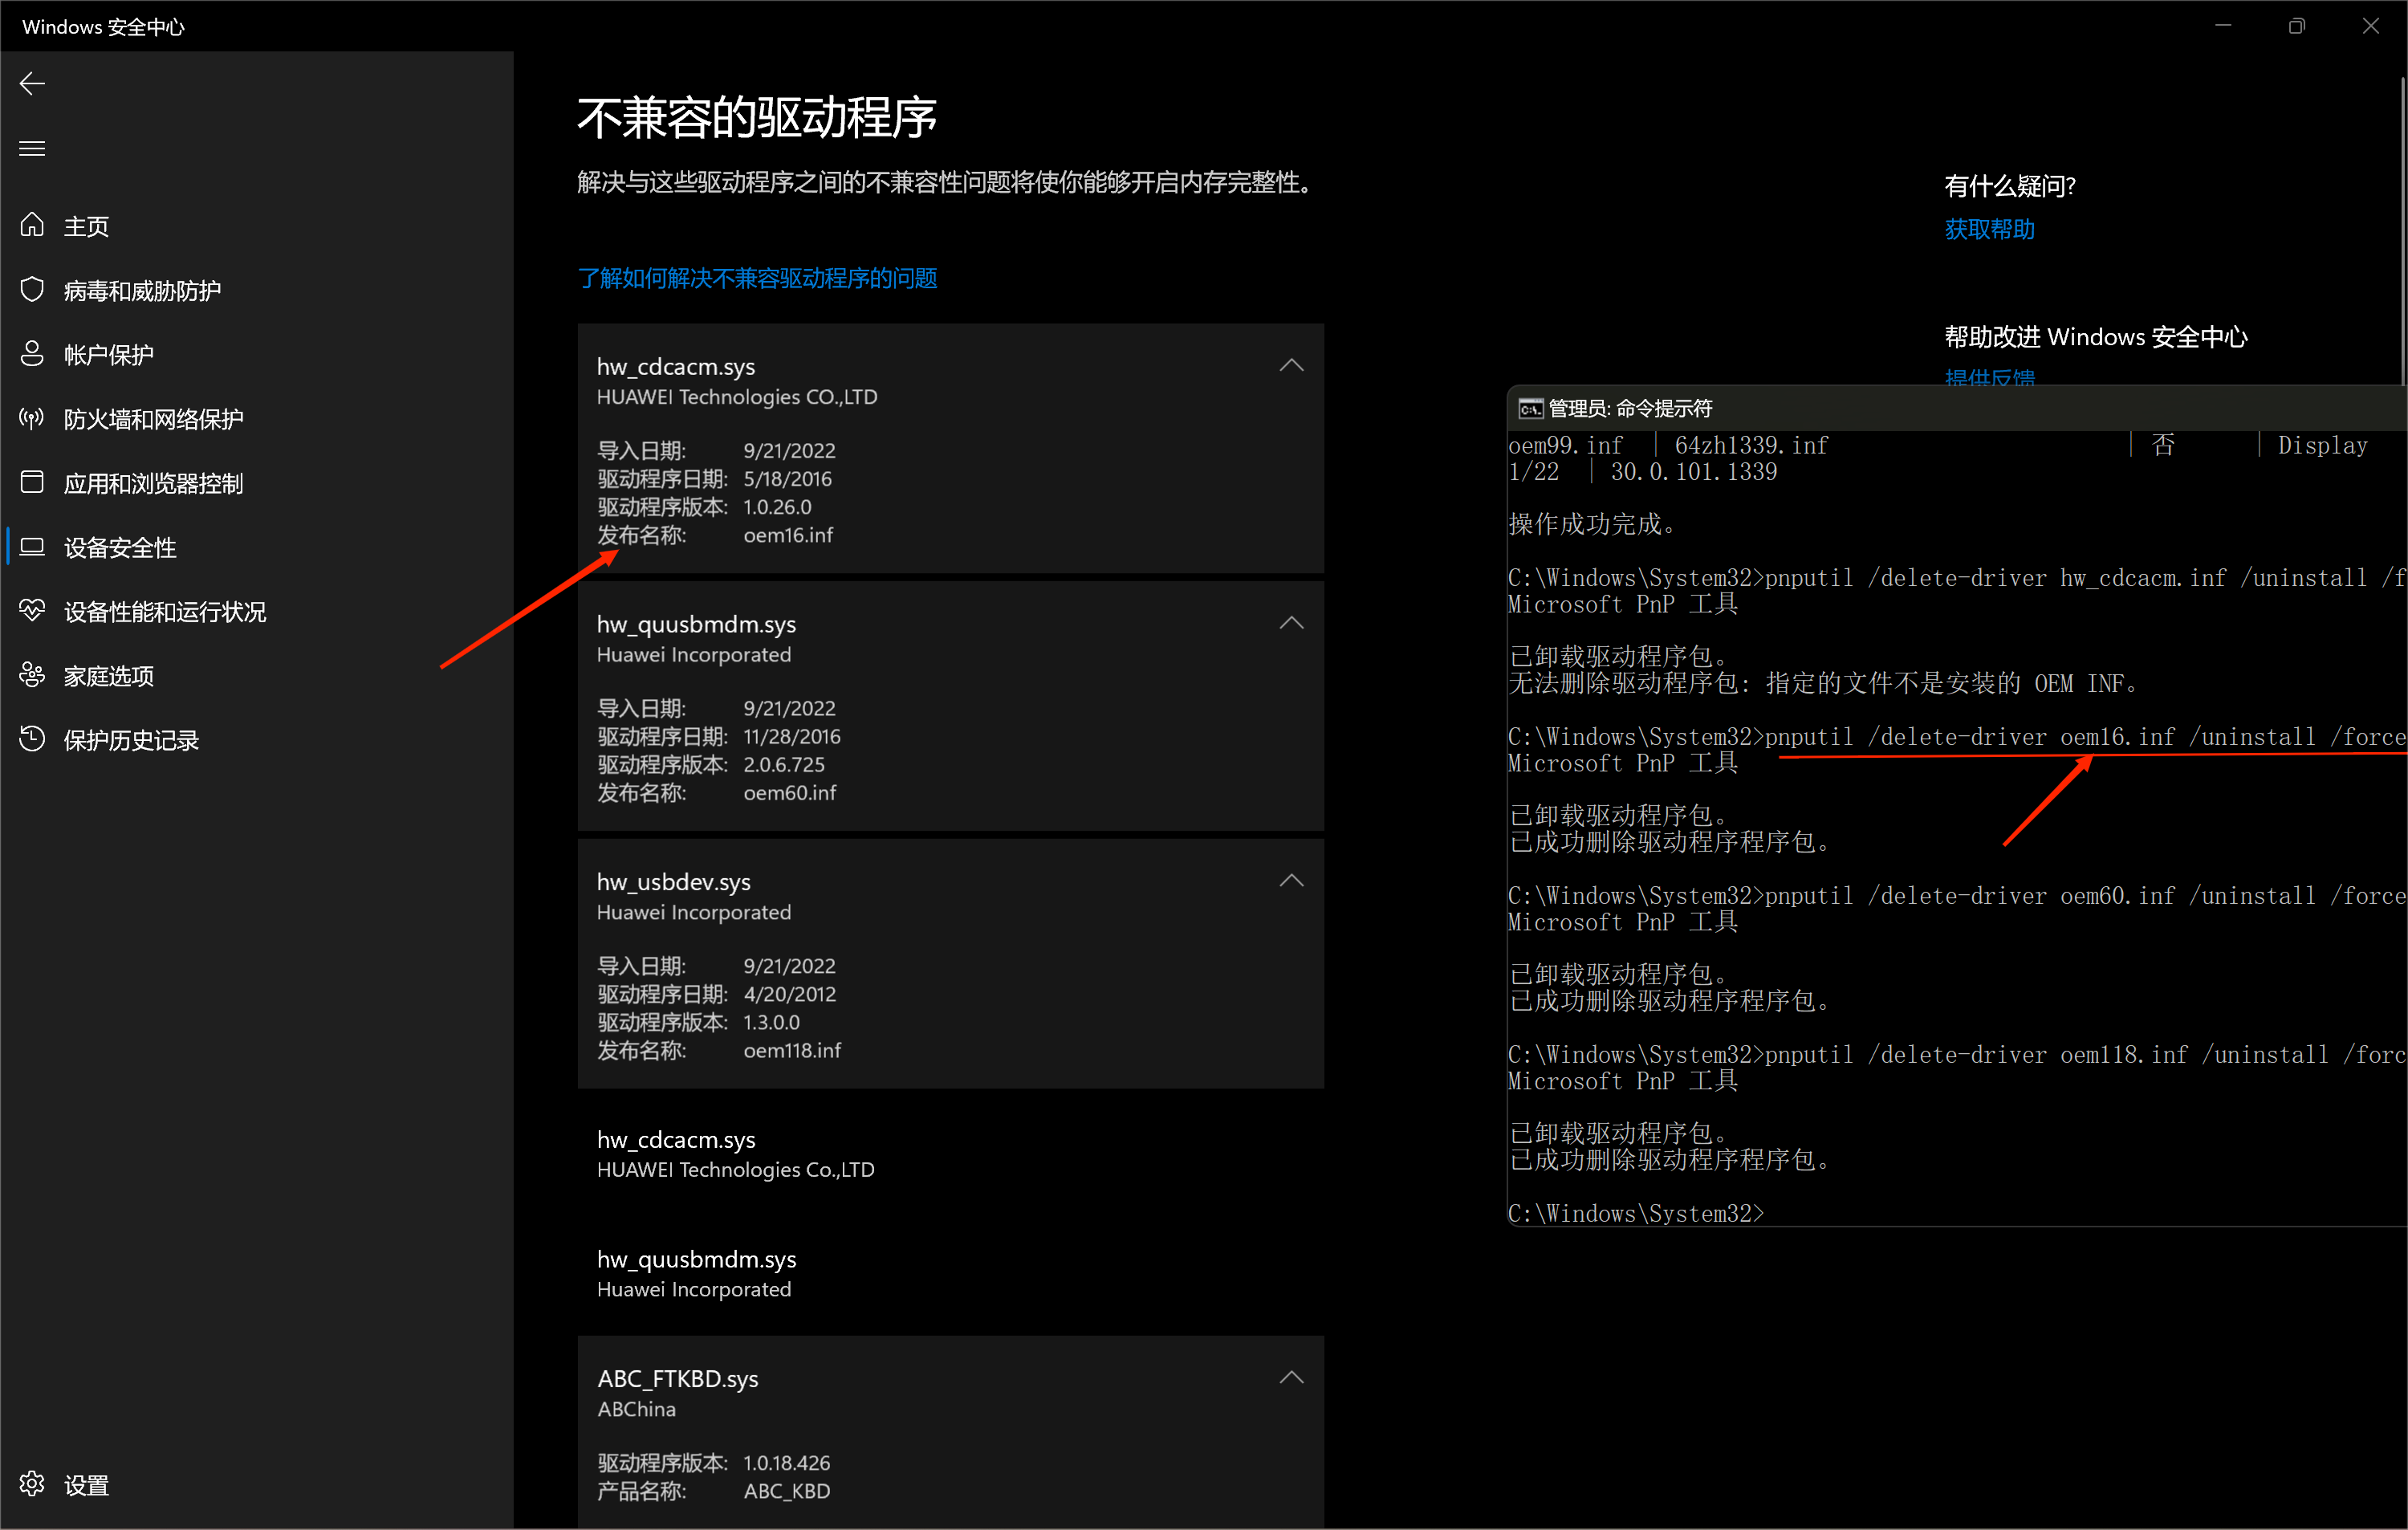The width and height of the screenshot is (2408, 1530).
Task: Click the person icon for 帐户保护
Action: point(32,354)
